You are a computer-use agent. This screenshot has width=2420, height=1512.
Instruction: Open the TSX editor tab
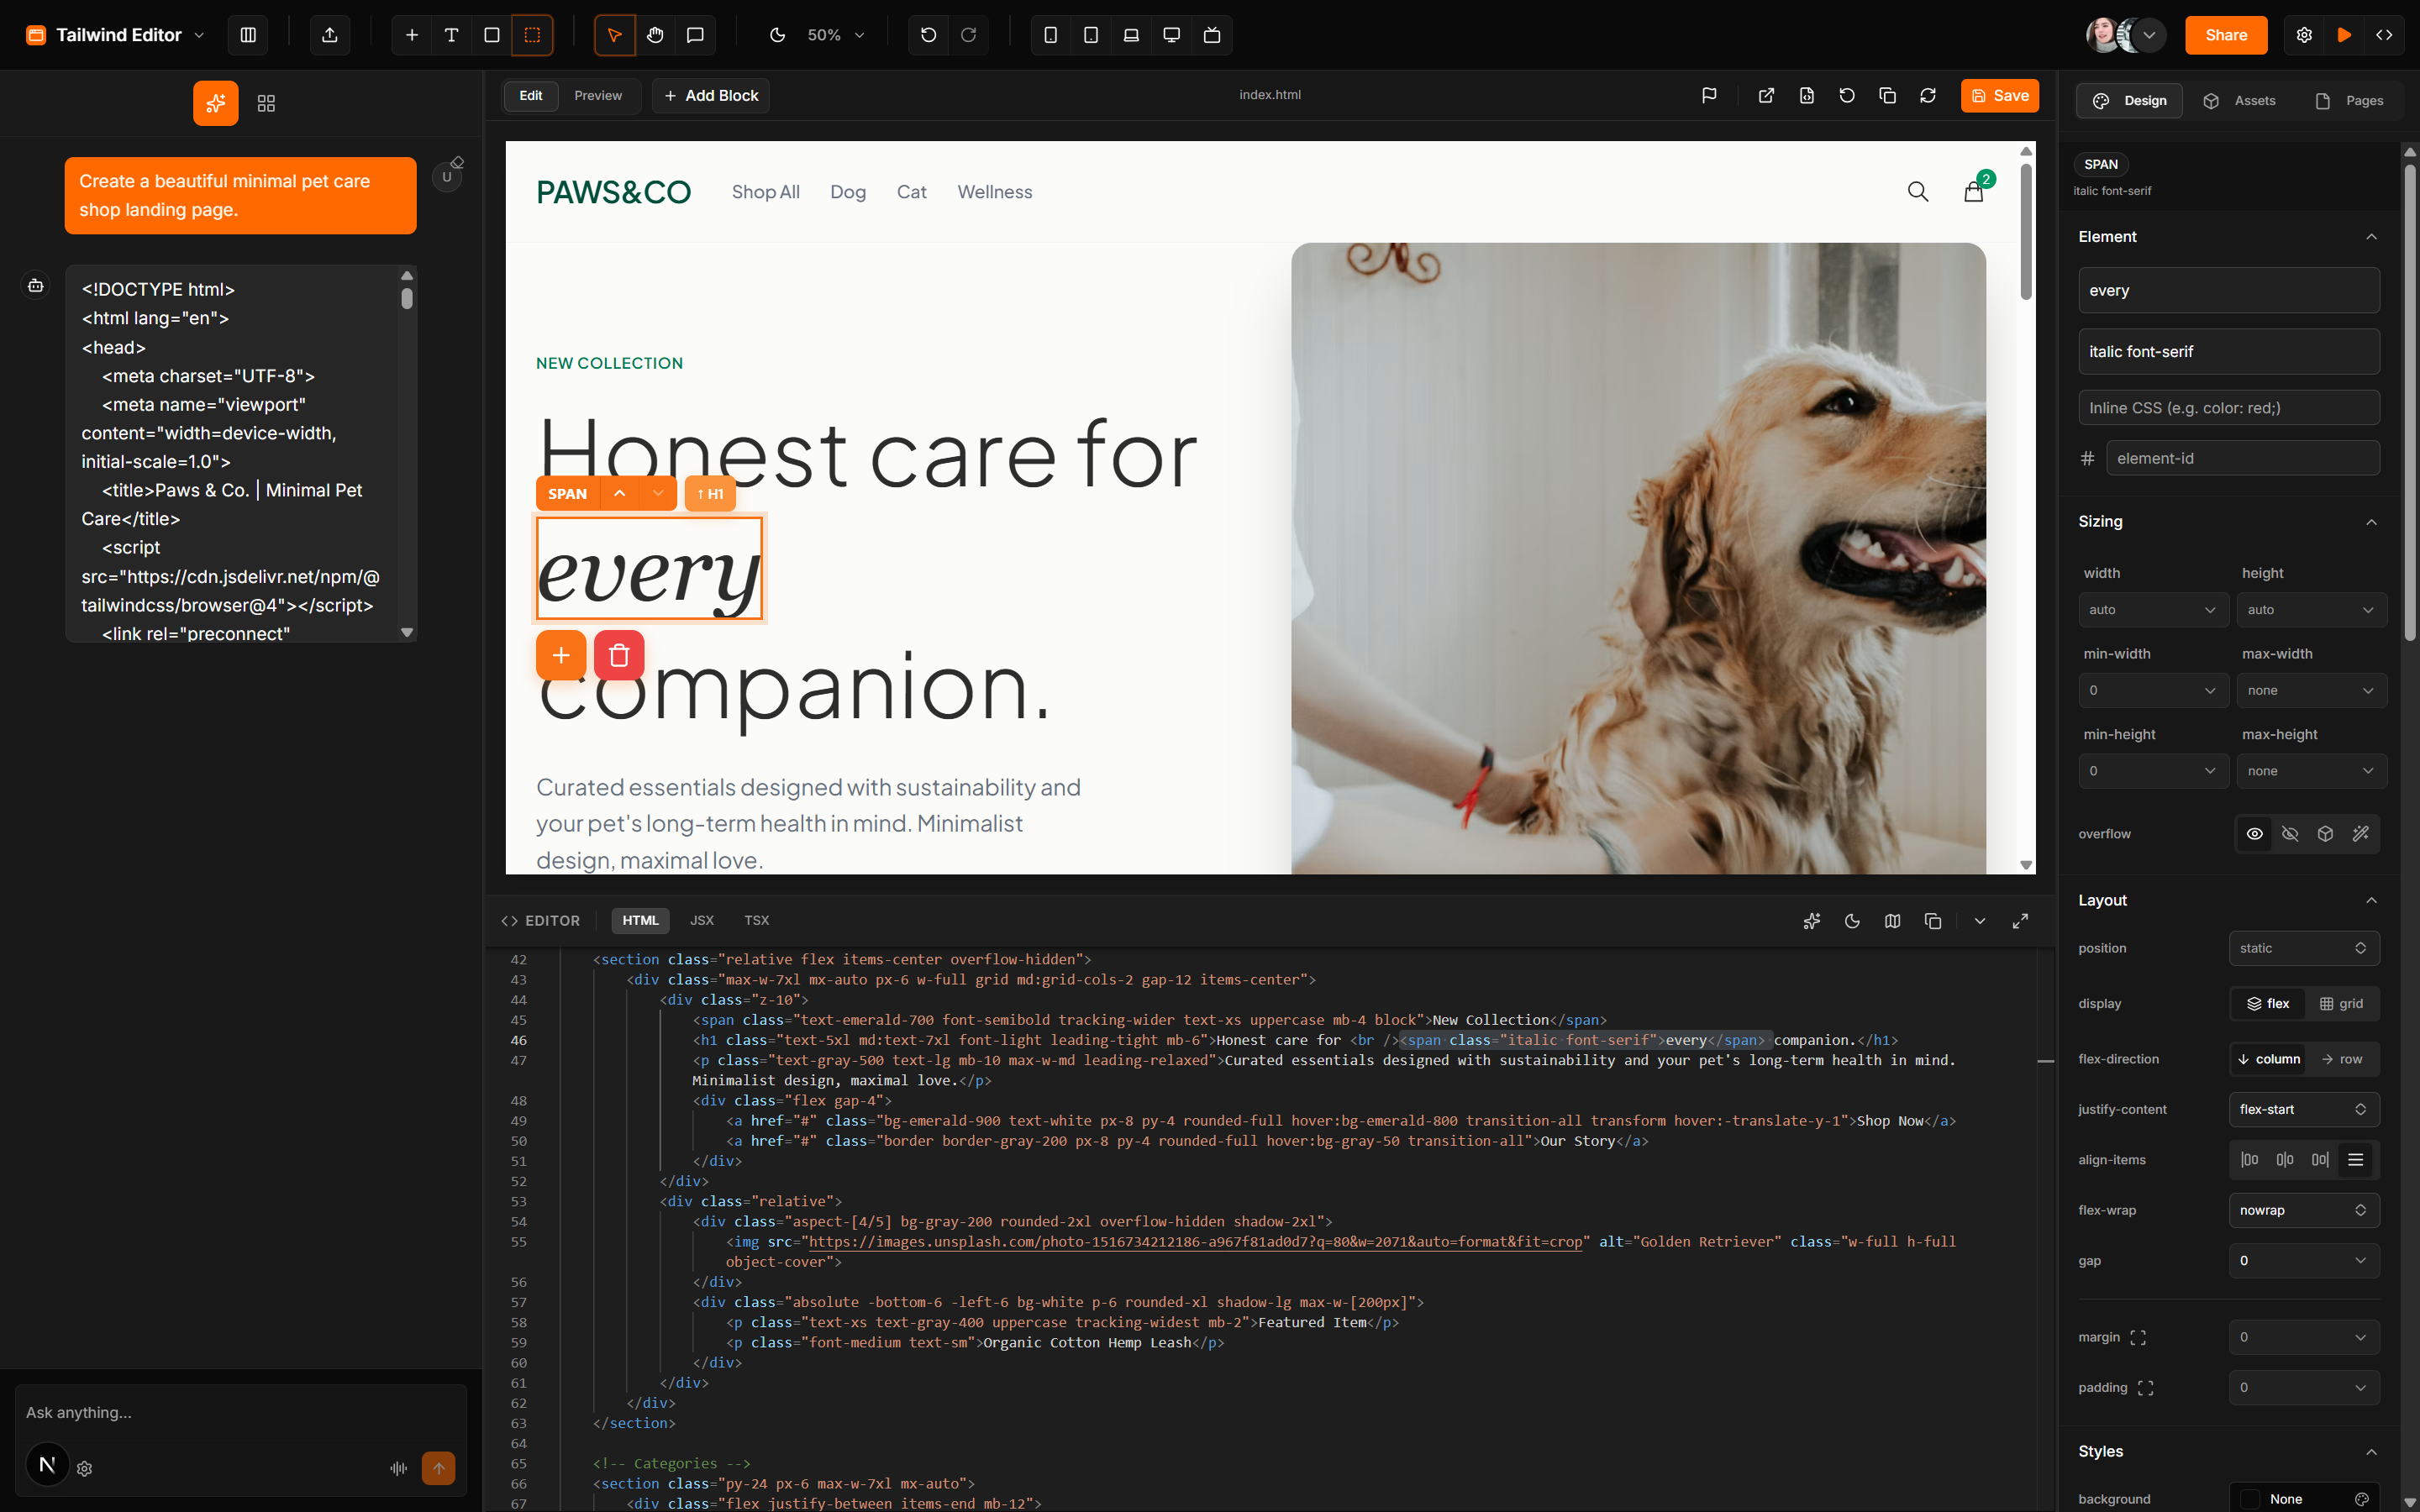coord(757,921)
